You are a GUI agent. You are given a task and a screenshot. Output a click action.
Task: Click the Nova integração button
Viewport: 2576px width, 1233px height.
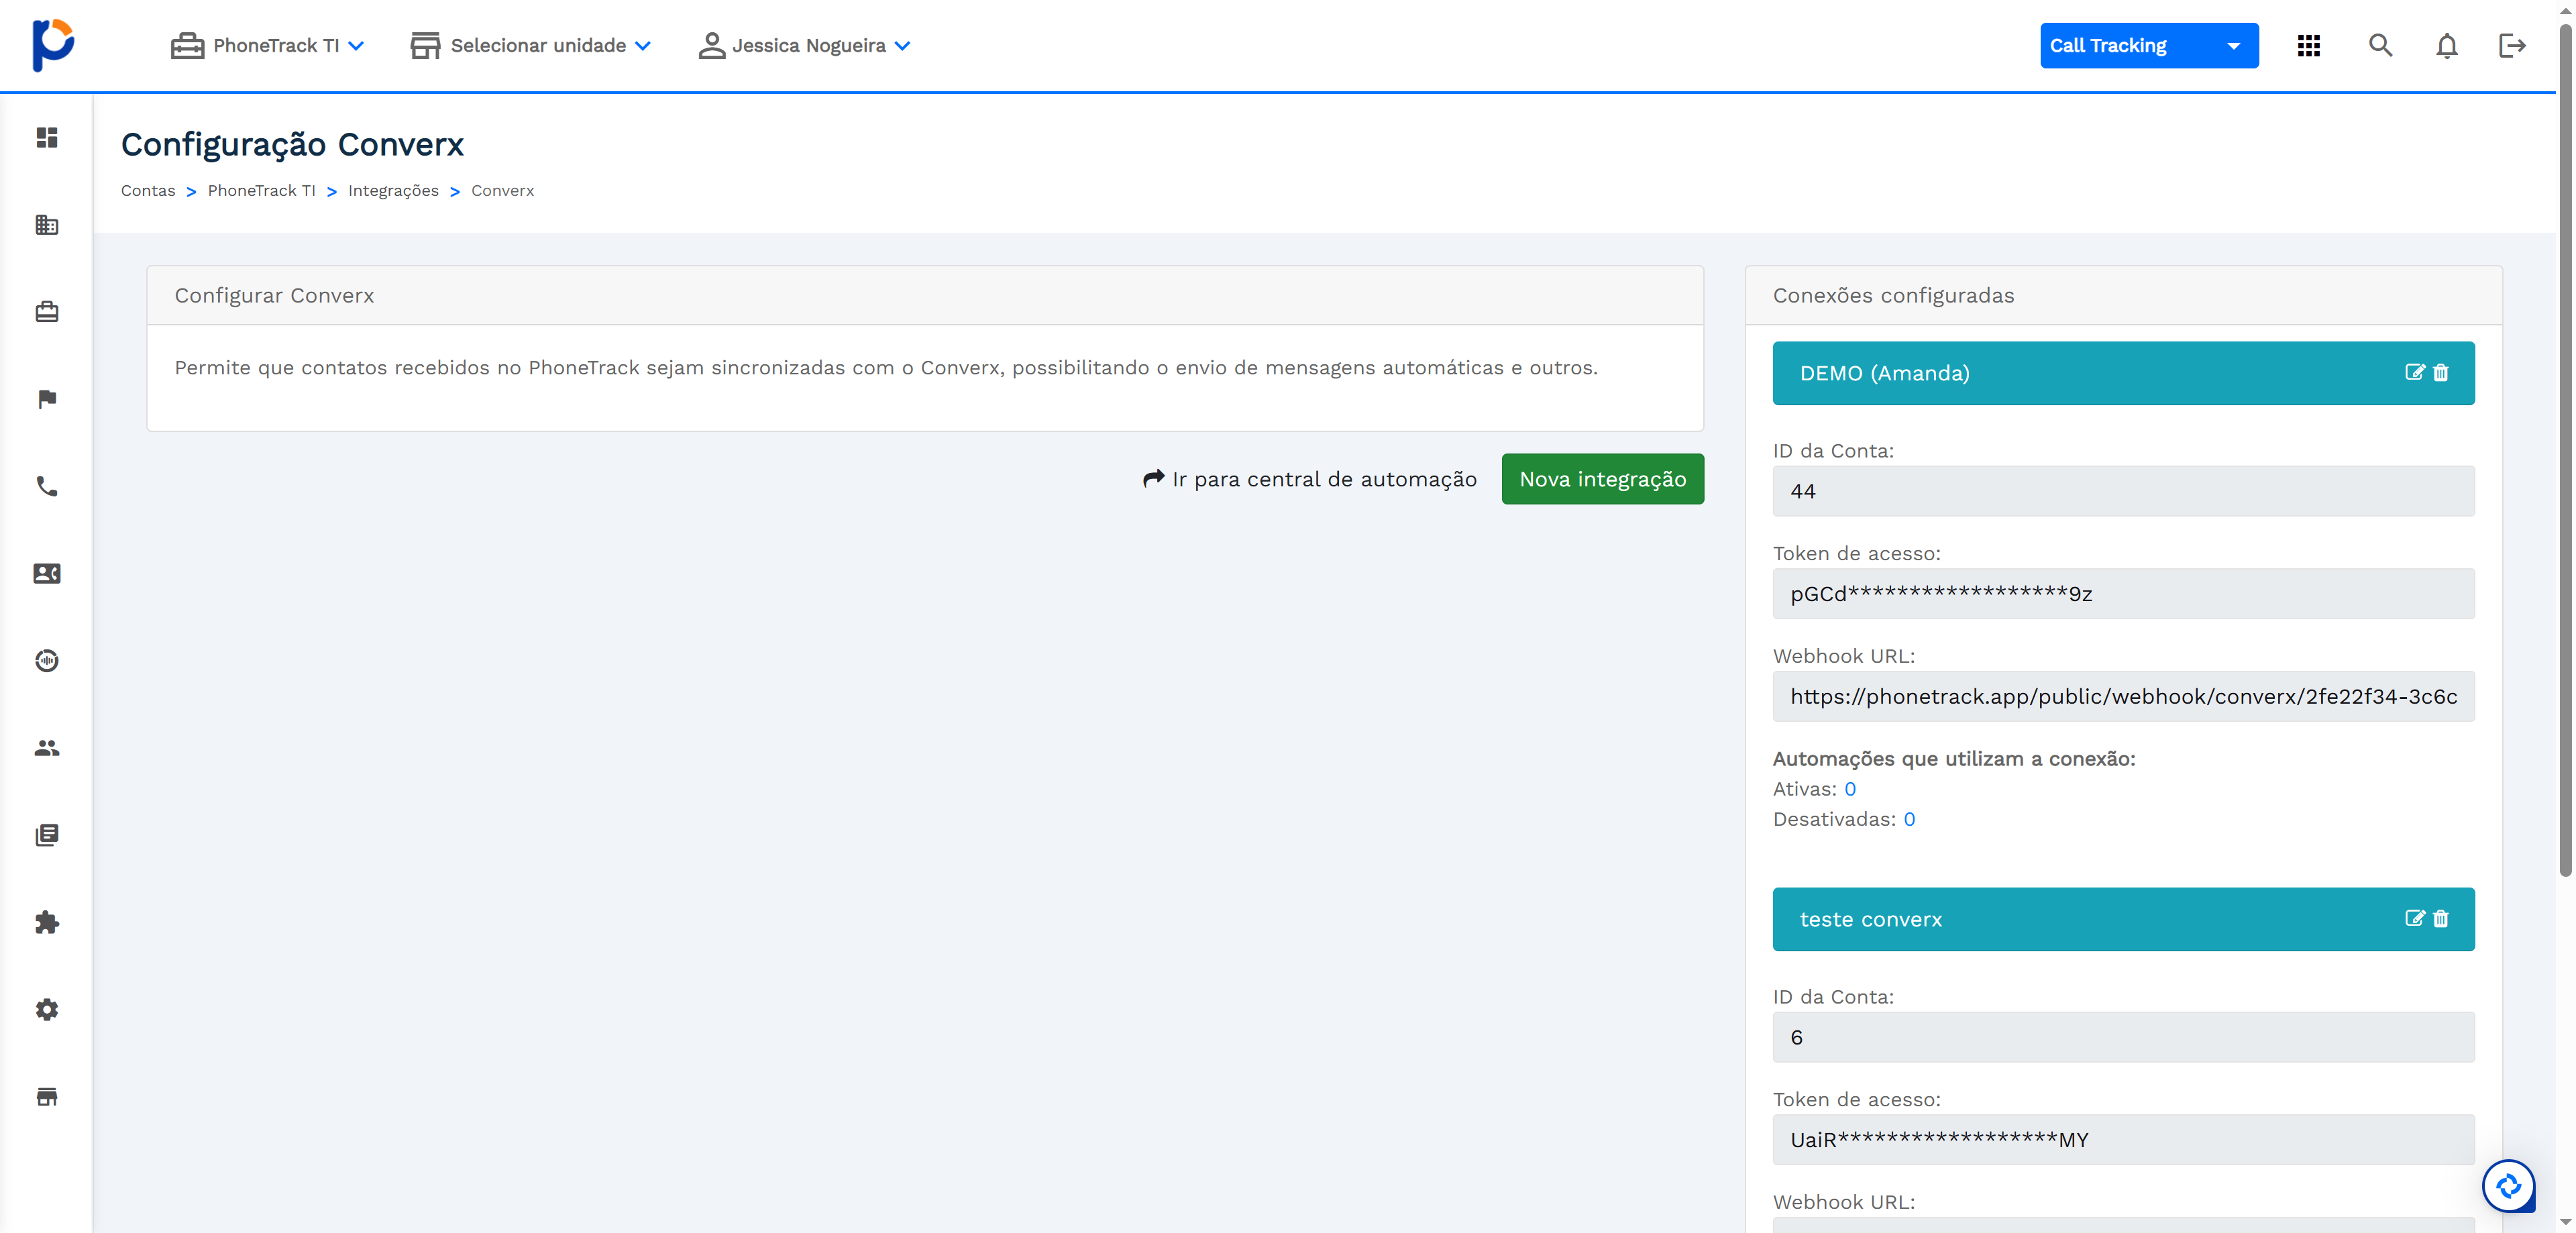(x=1602, y=479)
